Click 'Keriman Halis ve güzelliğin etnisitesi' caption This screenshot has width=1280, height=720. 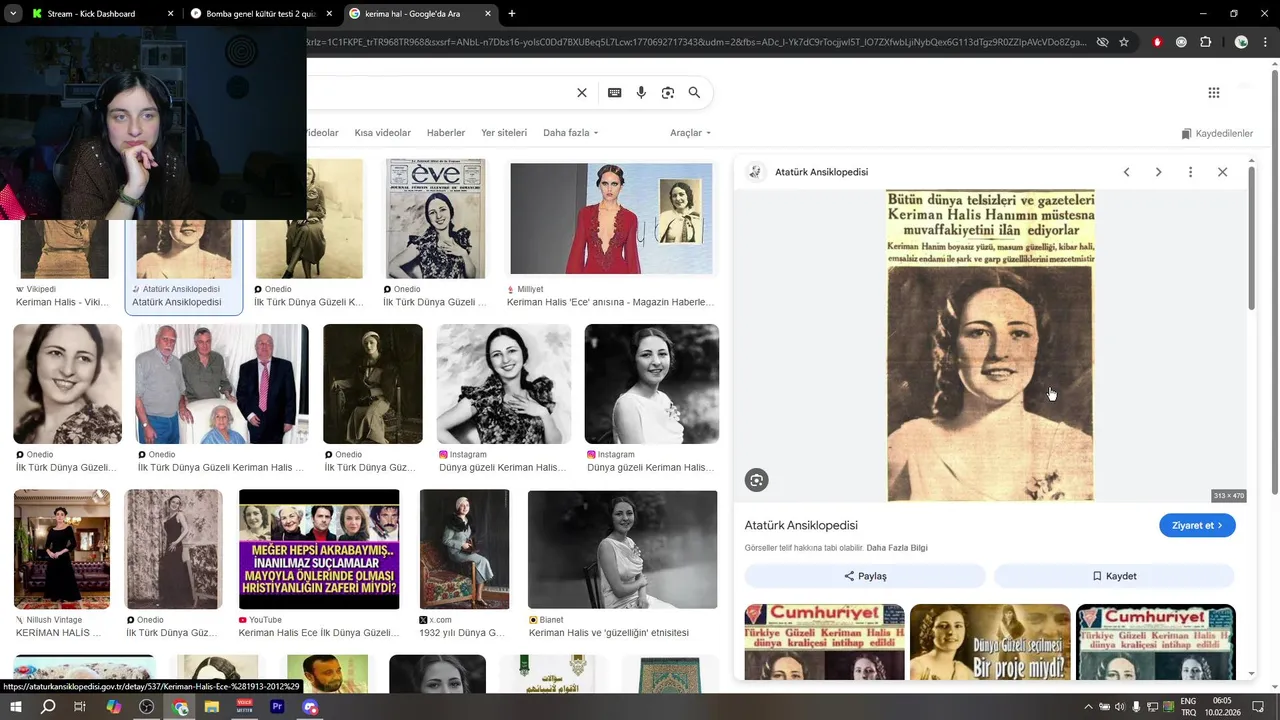[x=608, y=633]
